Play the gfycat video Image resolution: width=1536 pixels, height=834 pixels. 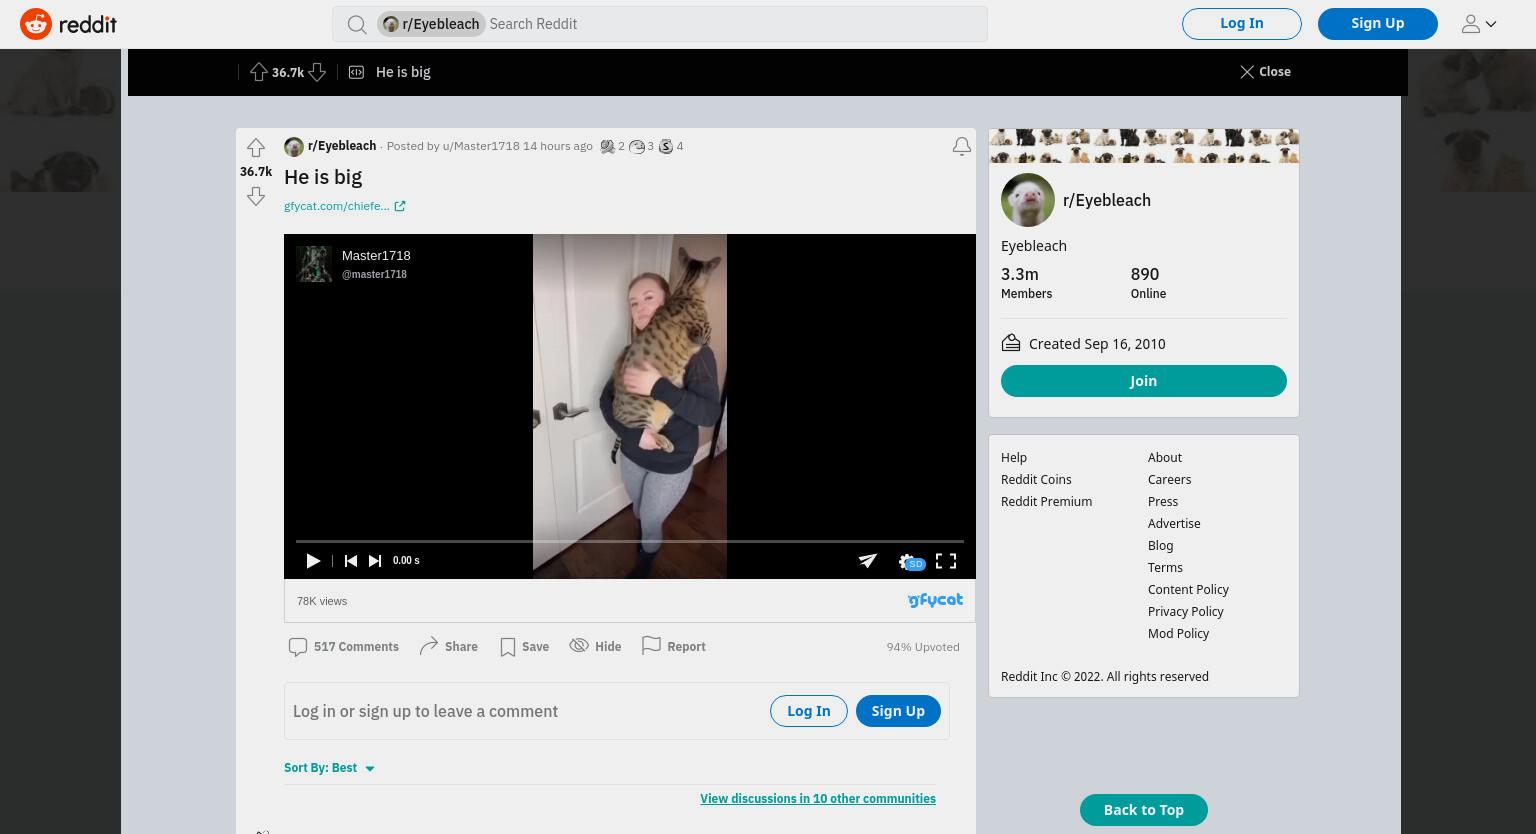pyautogui.click(x=313, y=561)
